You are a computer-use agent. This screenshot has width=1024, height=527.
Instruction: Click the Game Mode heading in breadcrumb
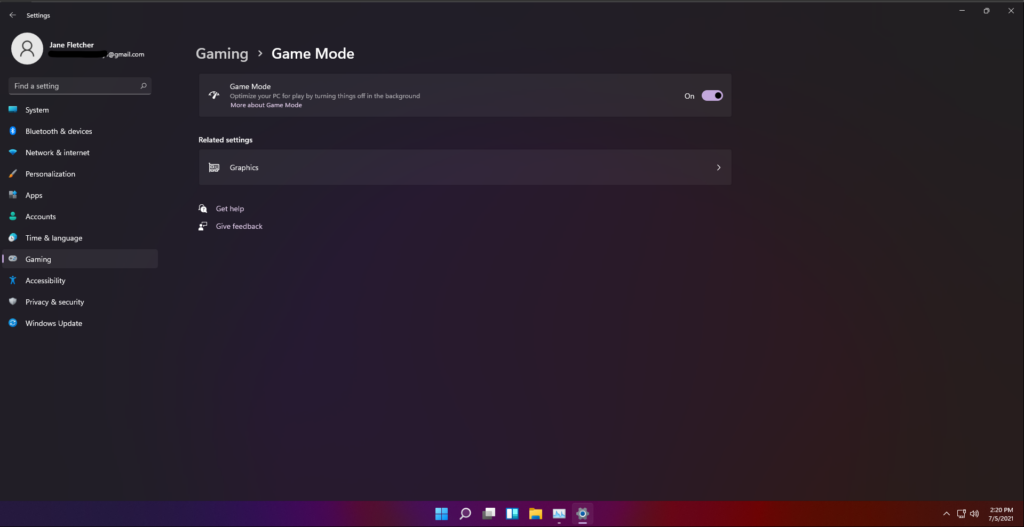(313, 54)
